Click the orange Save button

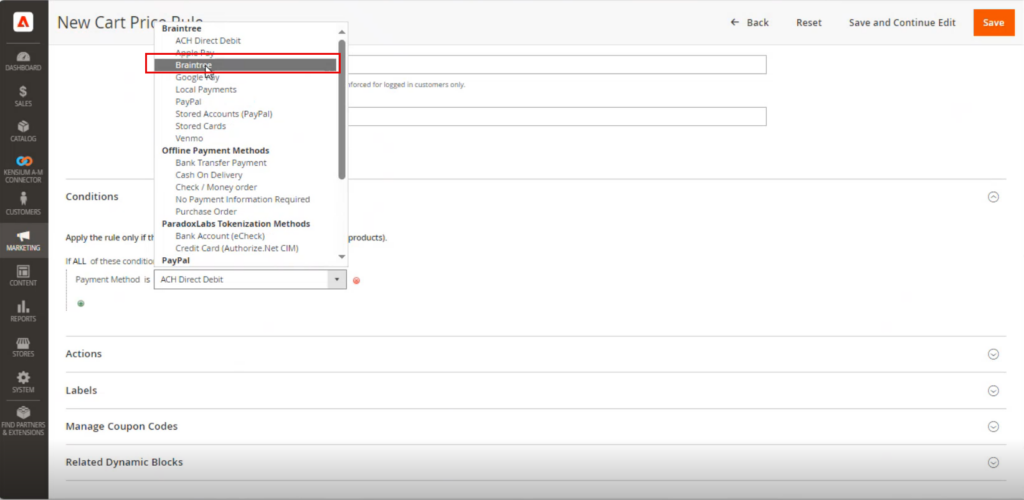[993, 22]
